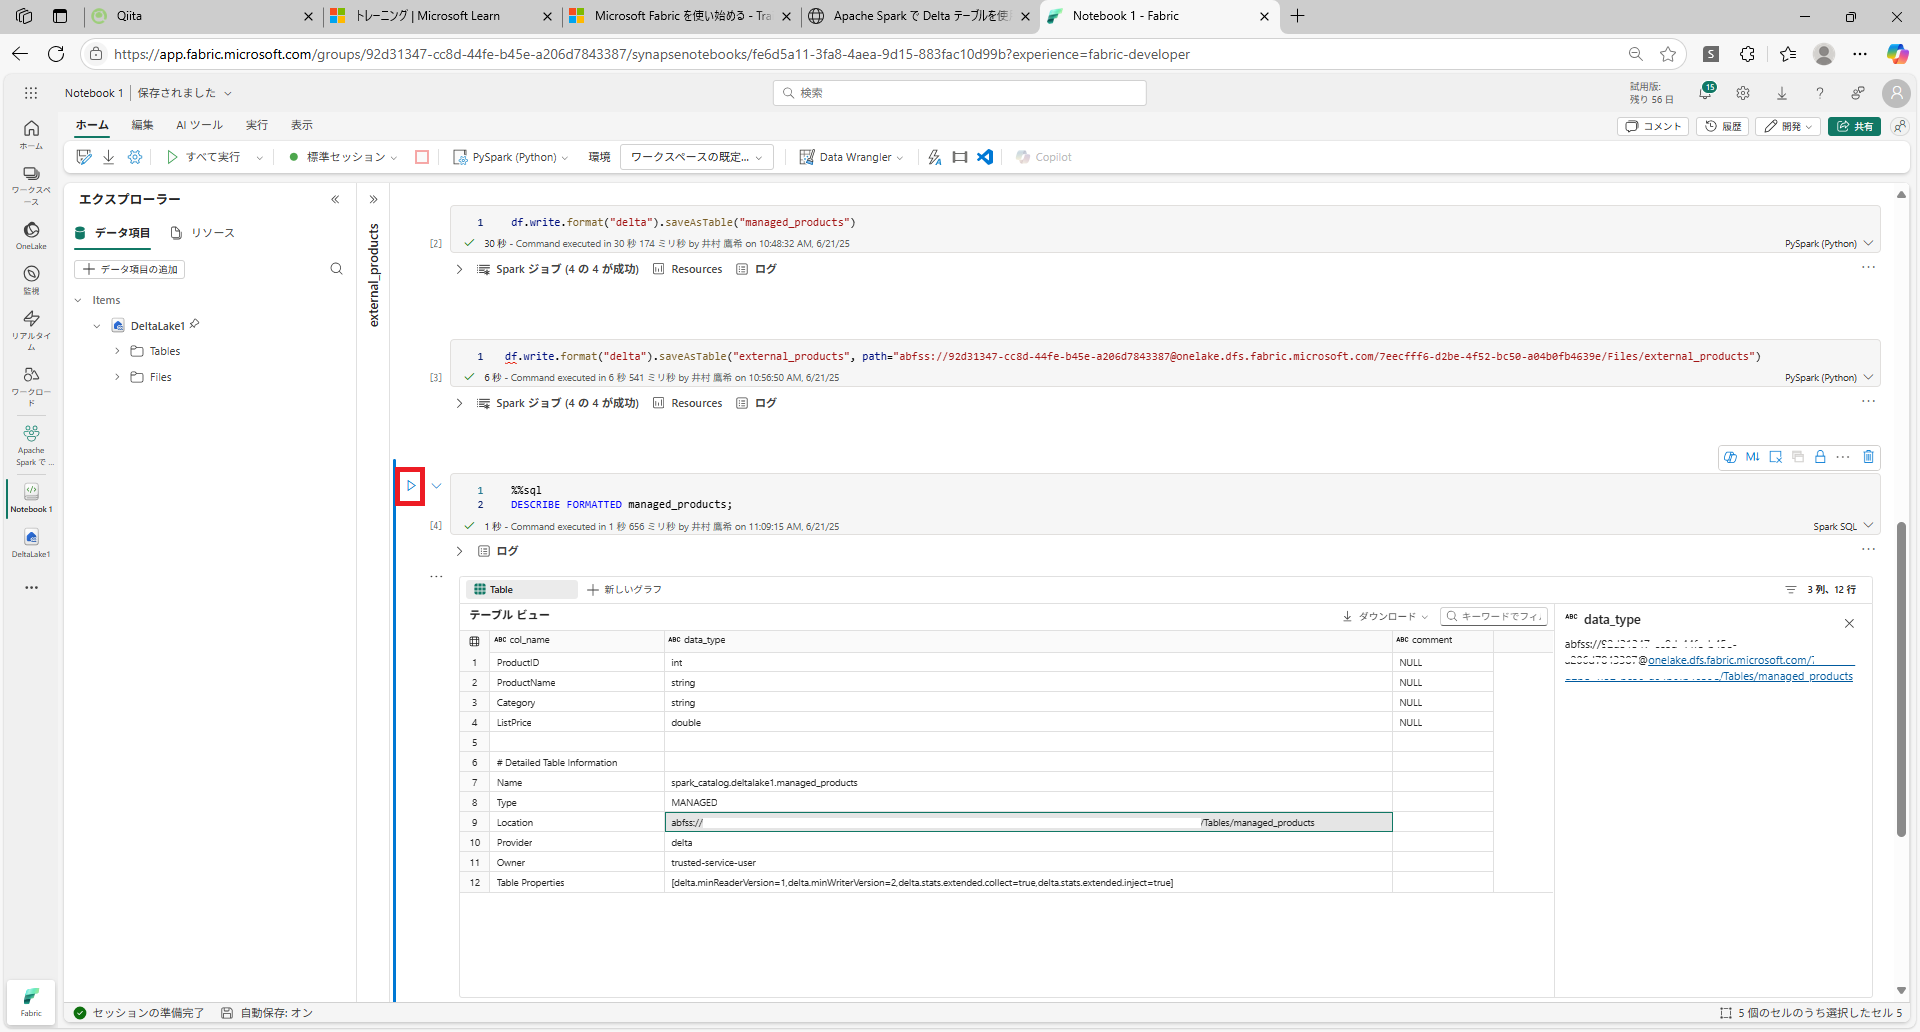Image resolution: width=1920 pixels, height=1032 pixels.
Task: Open the Fabric settings gear in the header
Action: pos(1743,93)
